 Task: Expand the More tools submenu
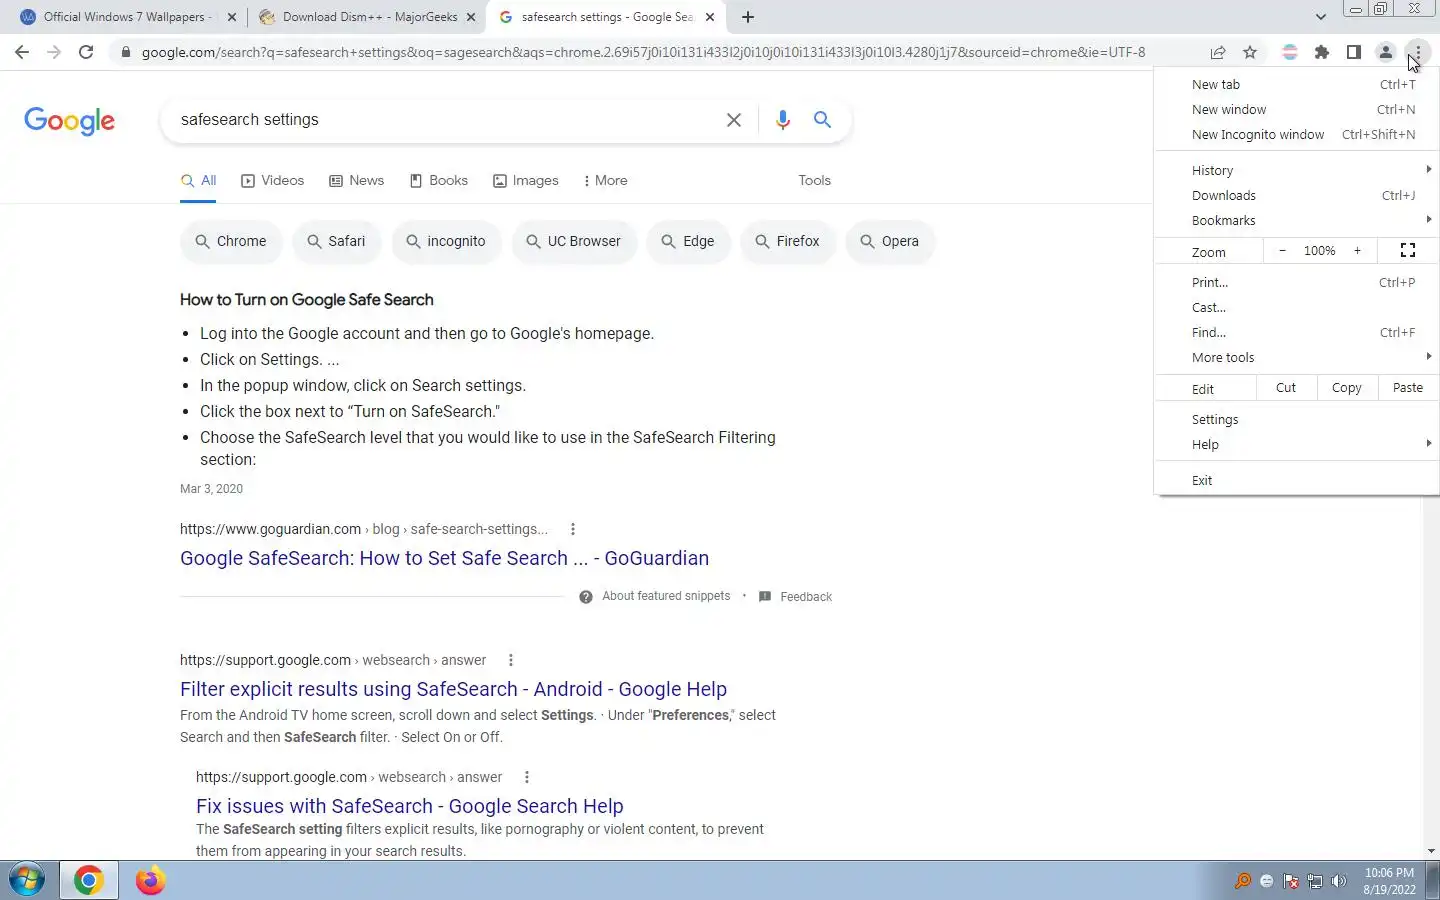1297,358
